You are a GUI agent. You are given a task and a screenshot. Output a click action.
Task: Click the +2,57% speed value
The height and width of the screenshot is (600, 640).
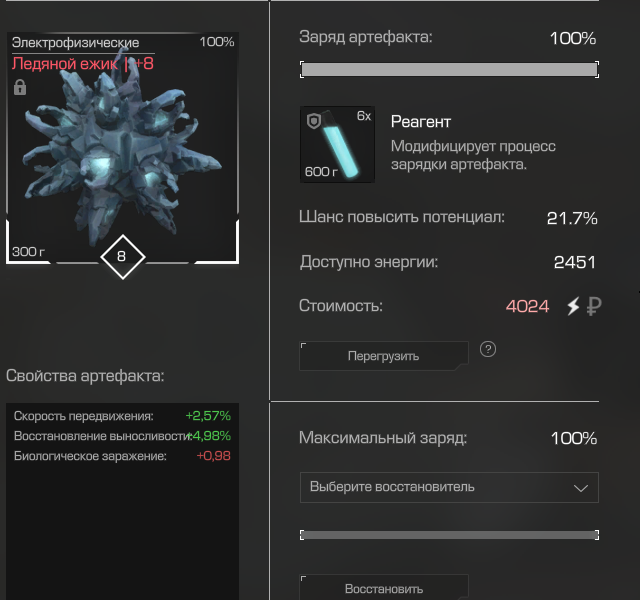208,416
